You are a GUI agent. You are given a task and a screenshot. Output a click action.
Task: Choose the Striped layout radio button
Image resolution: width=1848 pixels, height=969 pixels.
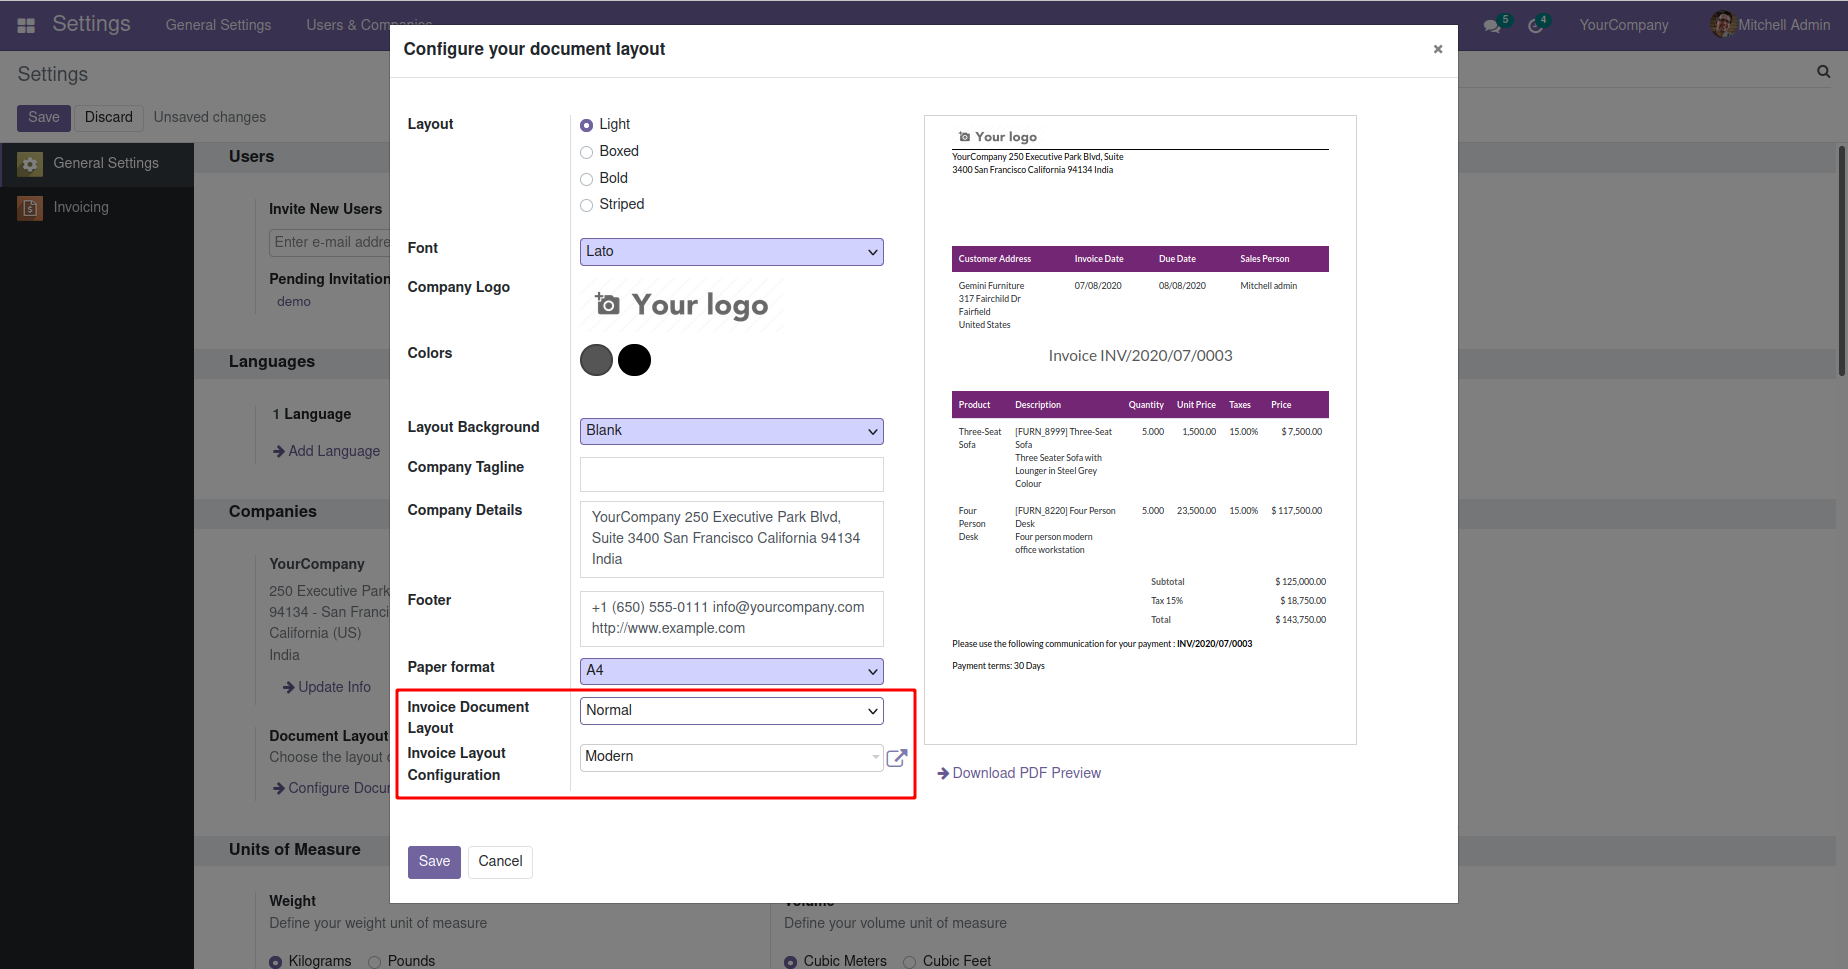(x=587, y=205)
